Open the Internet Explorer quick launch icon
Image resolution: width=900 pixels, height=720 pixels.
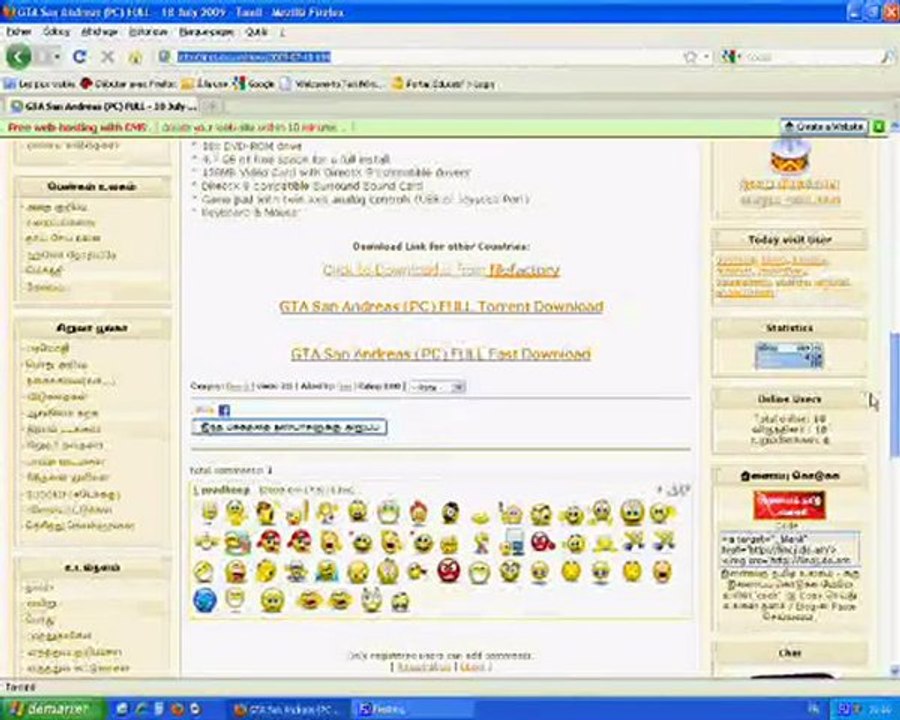point(140,709)
